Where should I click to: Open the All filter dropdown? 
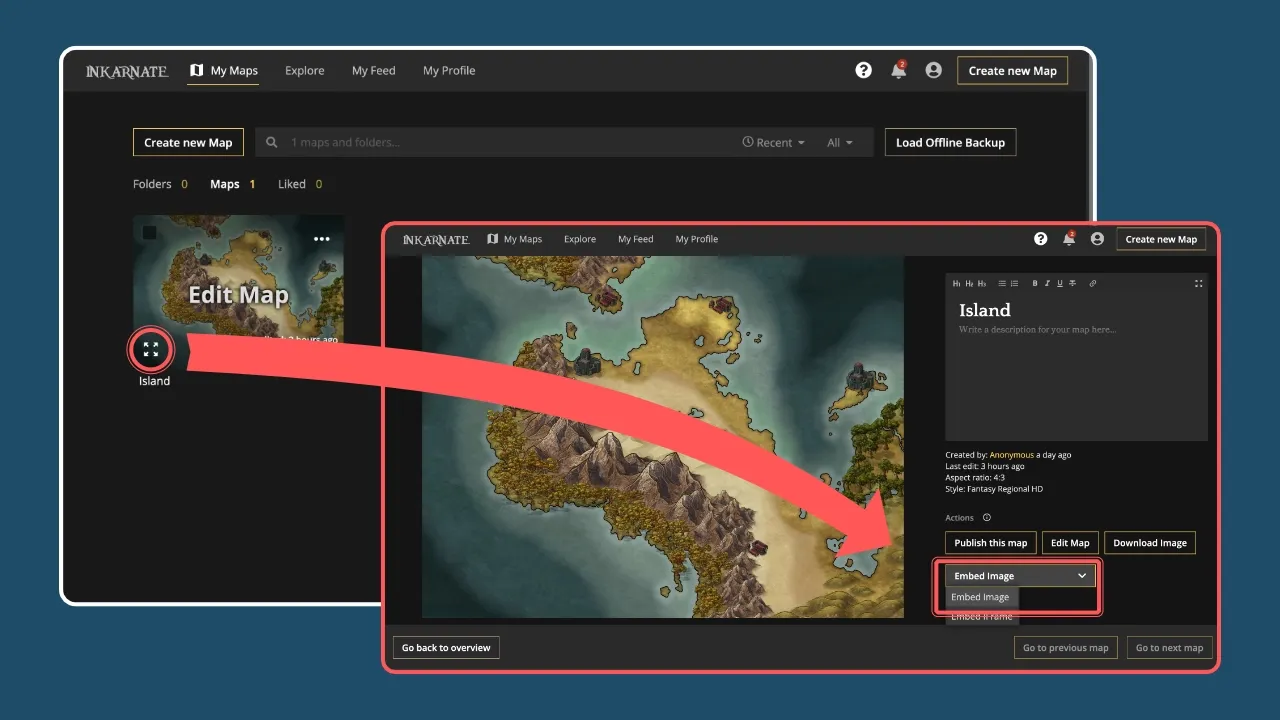pos(840,143)
